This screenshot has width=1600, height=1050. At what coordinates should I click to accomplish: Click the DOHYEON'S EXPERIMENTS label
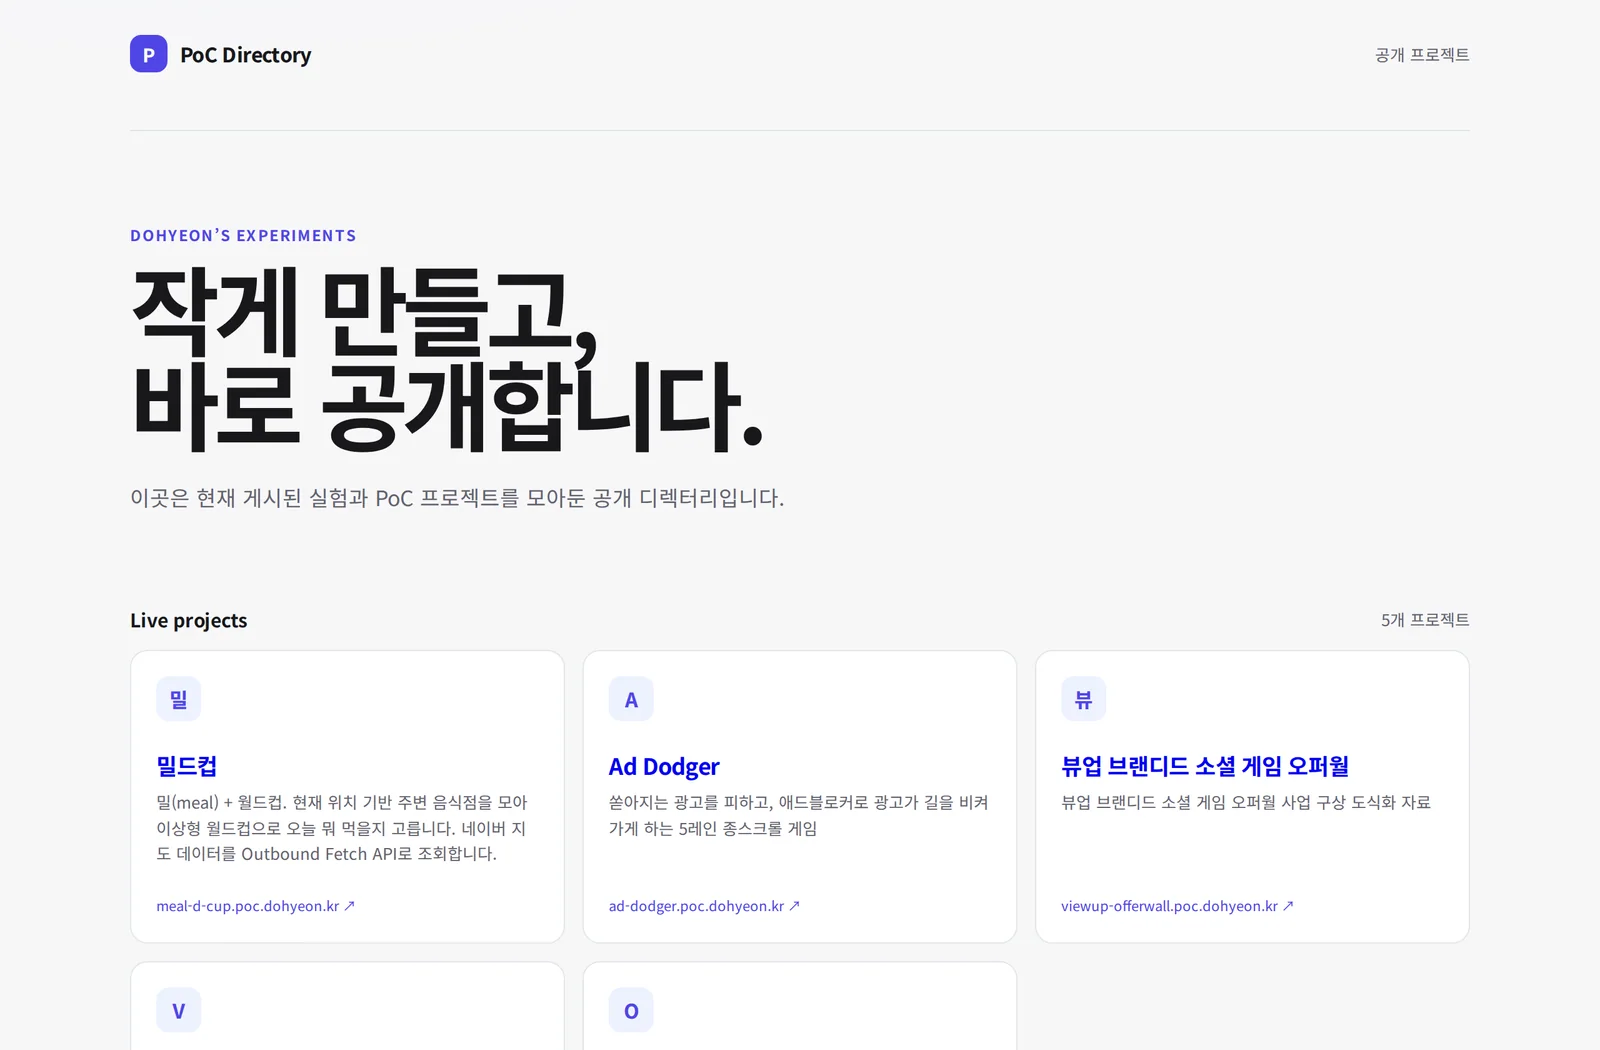pos(243,236)
